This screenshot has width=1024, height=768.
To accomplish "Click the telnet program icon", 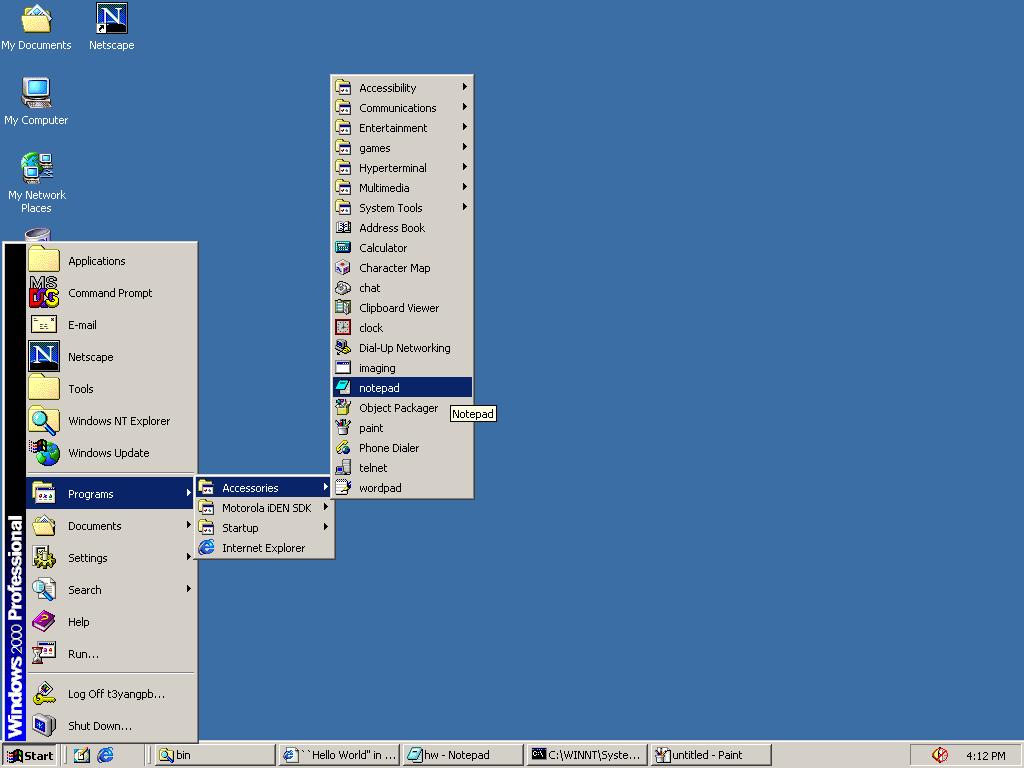I will (343, 468).
